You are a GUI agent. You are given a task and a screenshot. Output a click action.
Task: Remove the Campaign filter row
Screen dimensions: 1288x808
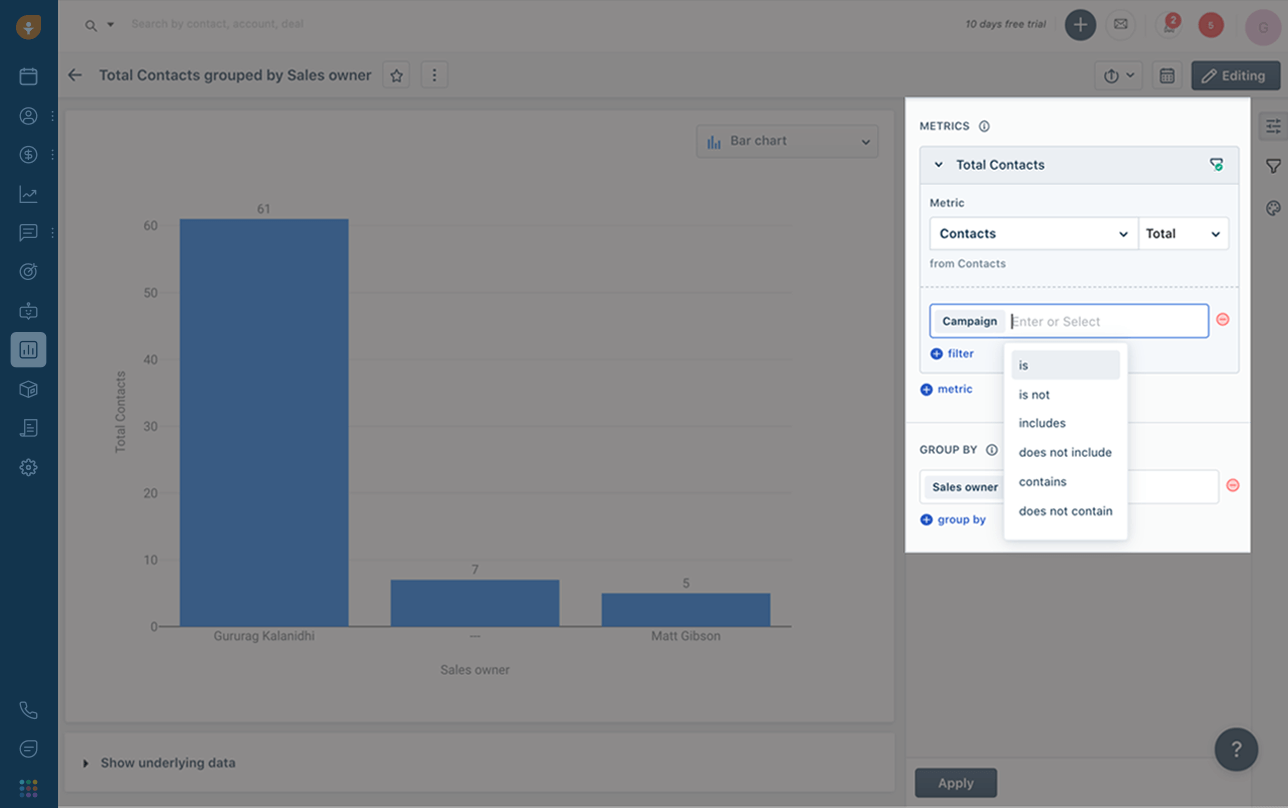point(1222,320)
